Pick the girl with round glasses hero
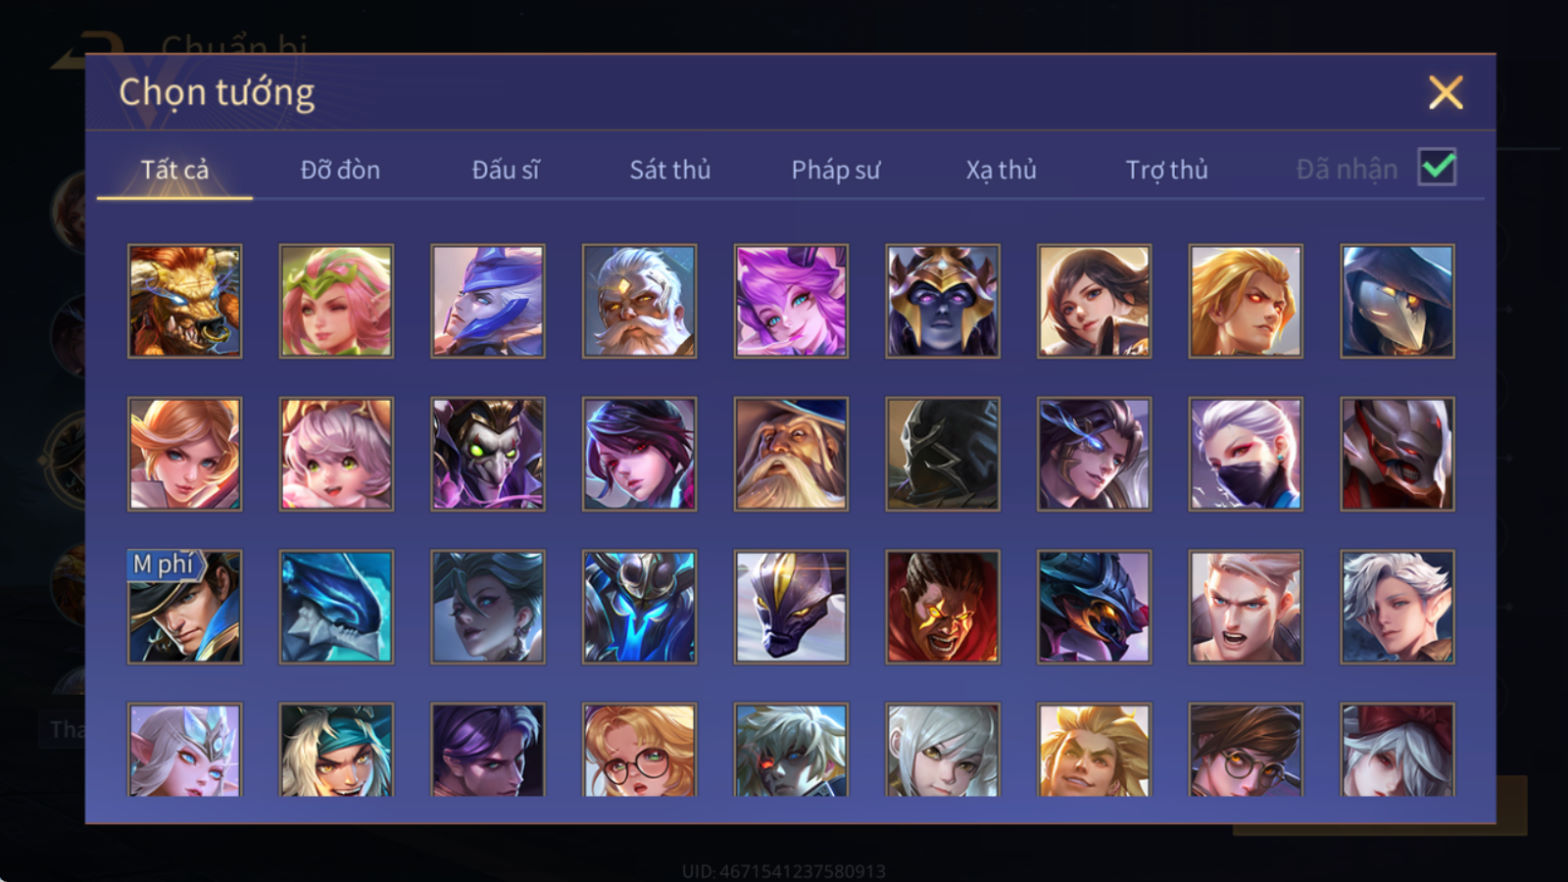 click(639, 750)
